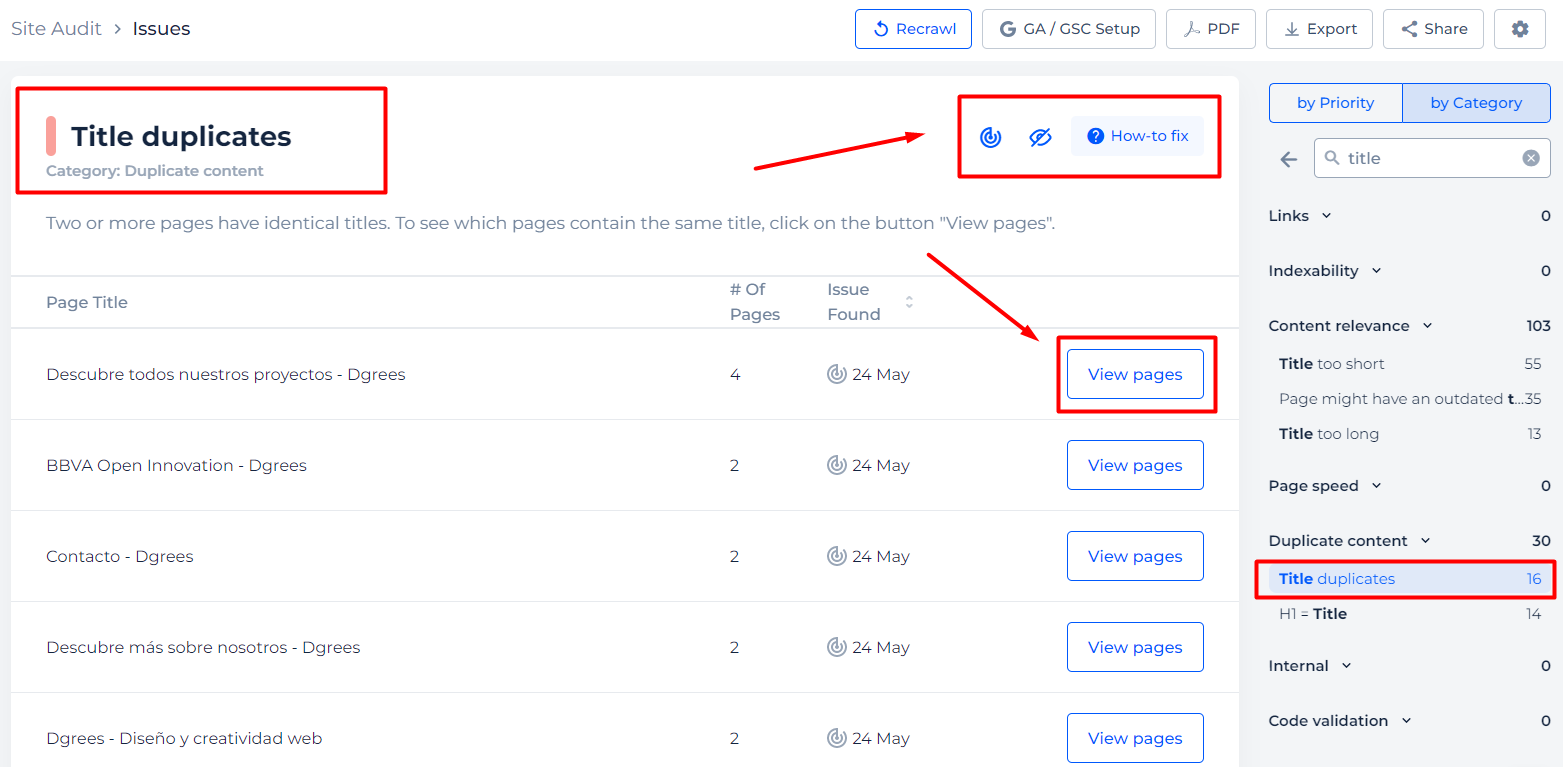Viewport: 1563px width, 767px height.
Task: Click the Title duplicates heading
Action: pyautogui.click(x=181, y=136)
